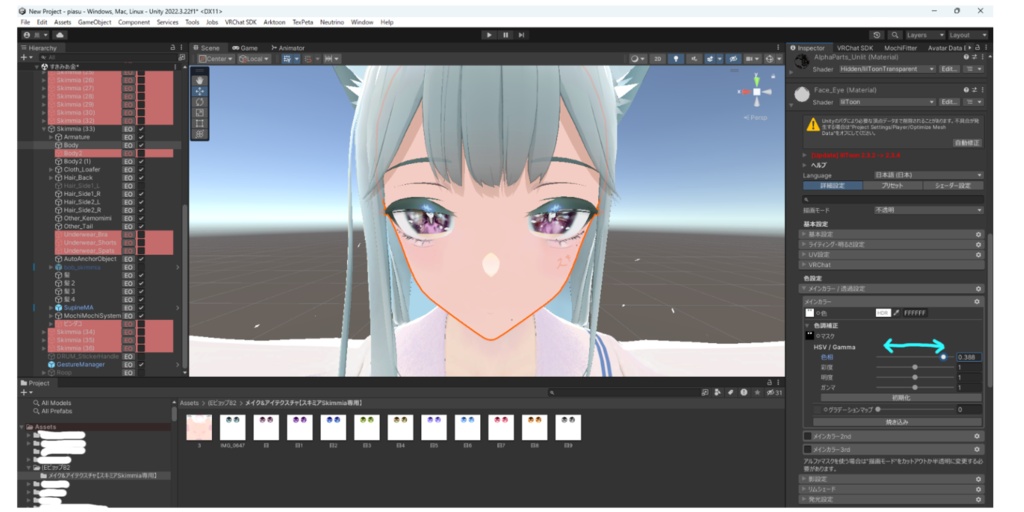Viewport: 1024px width, 512px height.
Task: Select the Rotate tool in scene toolbar
Action: (200, 102)
